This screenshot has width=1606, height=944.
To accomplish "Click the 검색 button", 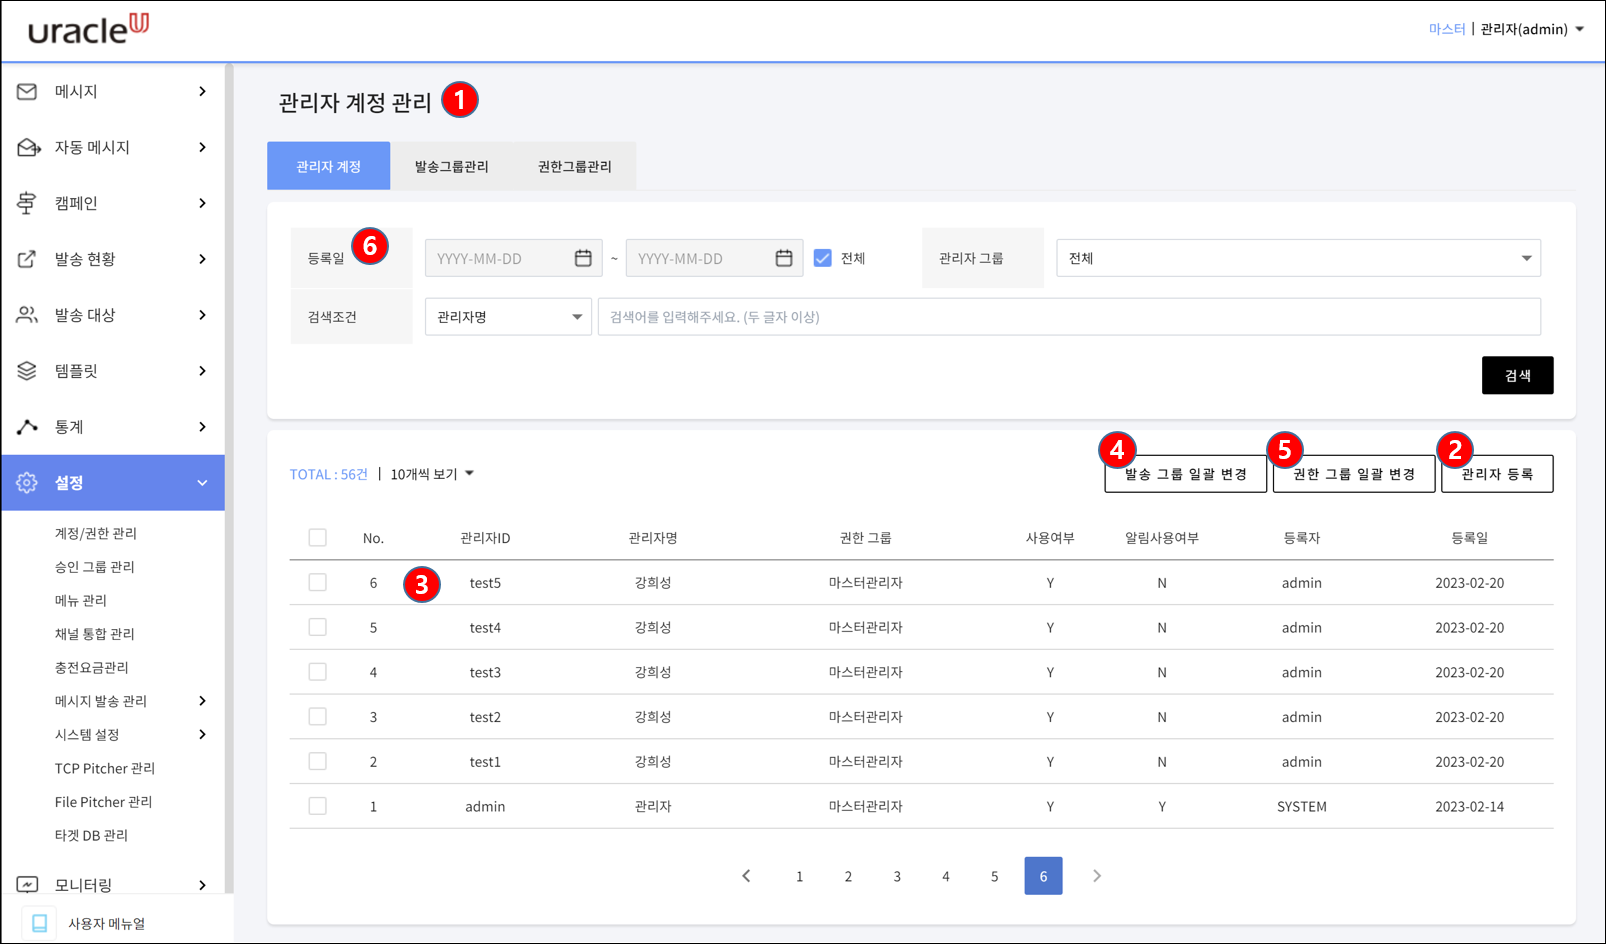I will point(1517,375).
